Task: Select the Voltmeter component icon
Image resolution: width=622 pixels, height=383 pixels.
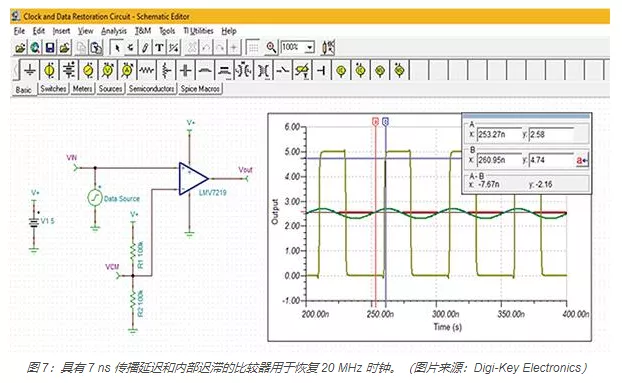Action: pyautogui.click(x=108, y=71)
